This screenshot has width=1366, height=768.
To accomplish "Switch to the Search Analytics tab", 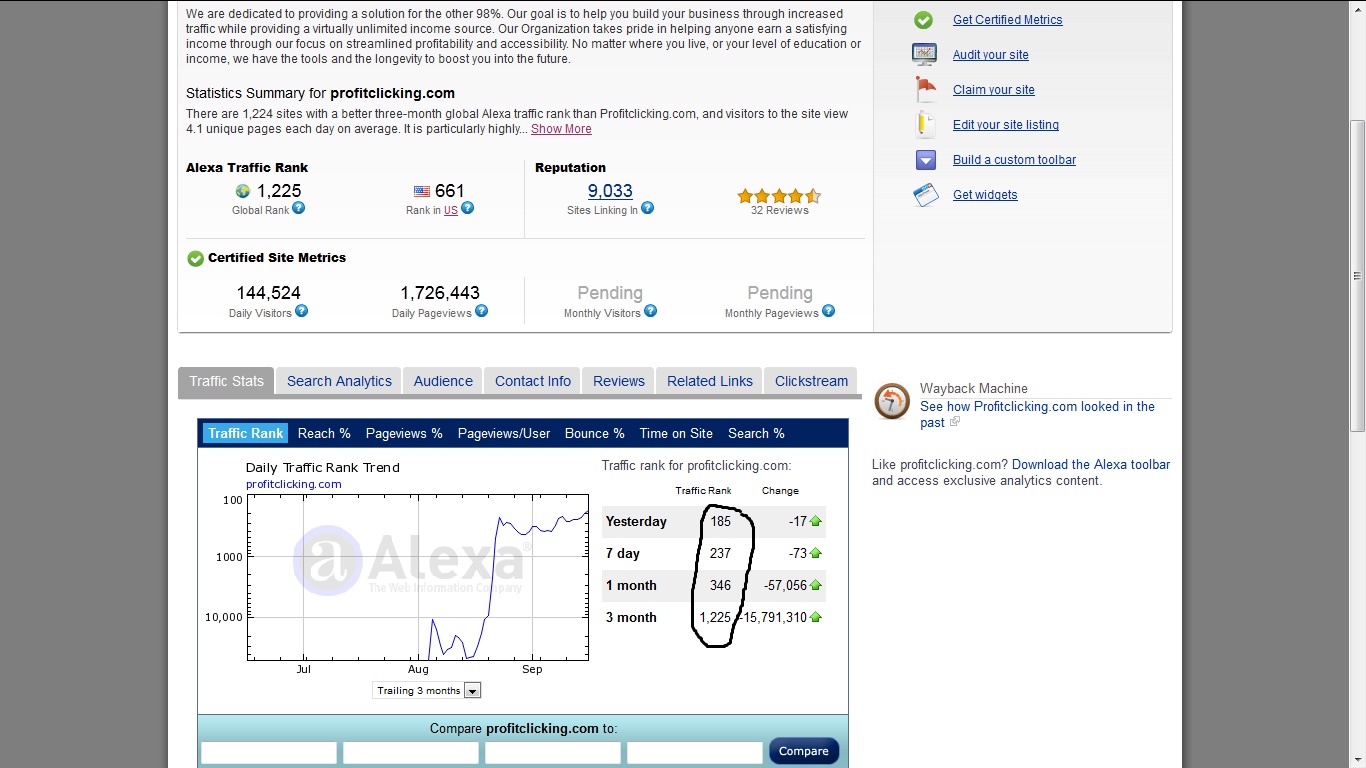I will tap(339, 381).
